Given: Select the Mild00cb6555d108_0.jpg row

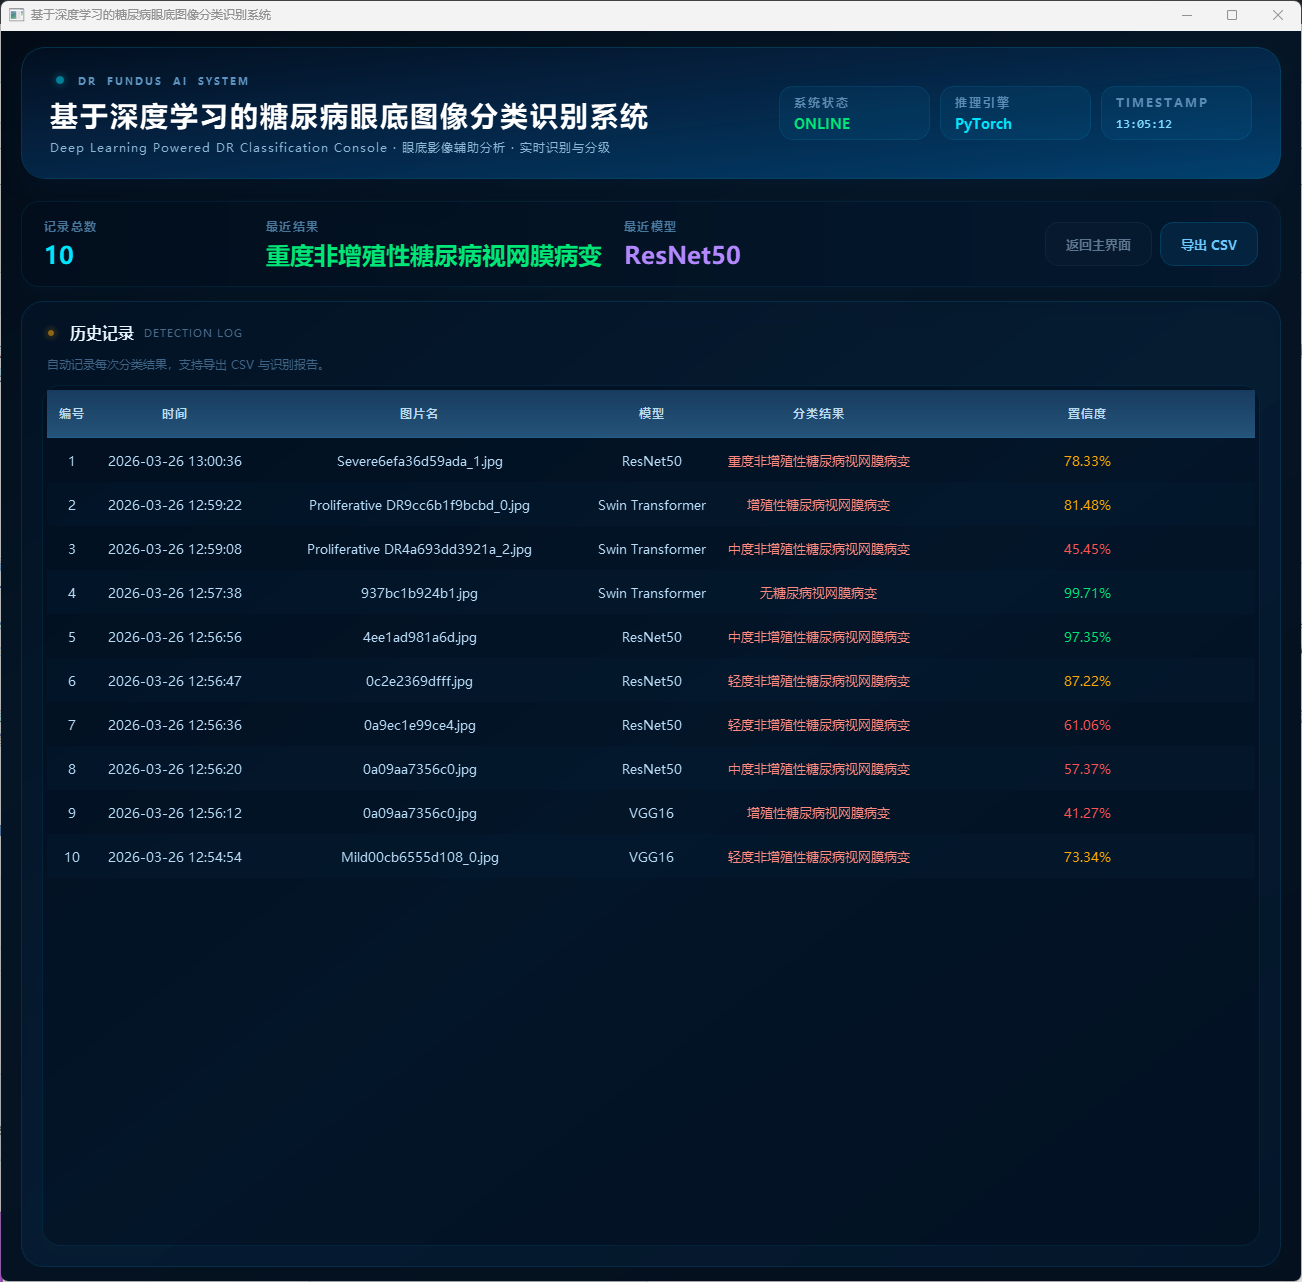Looking at the screenshot, I should coord(419,857).
